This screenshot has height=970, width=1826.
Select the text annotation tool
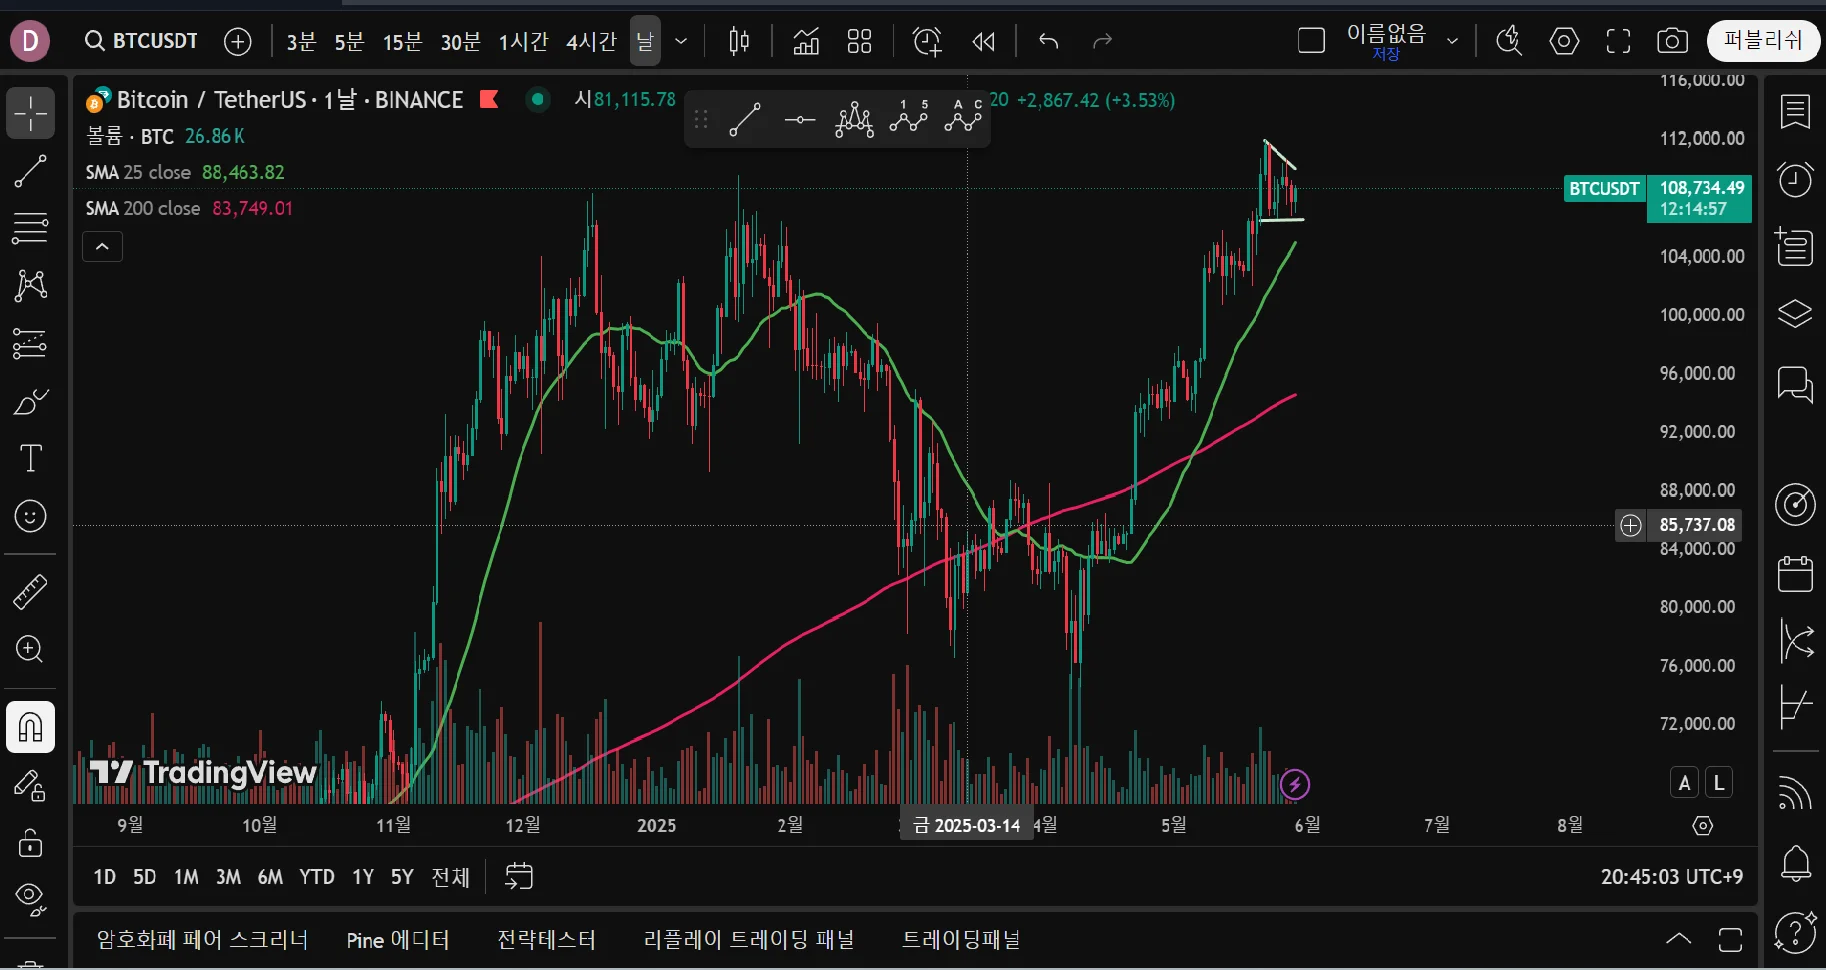click(x=31, y=459)
